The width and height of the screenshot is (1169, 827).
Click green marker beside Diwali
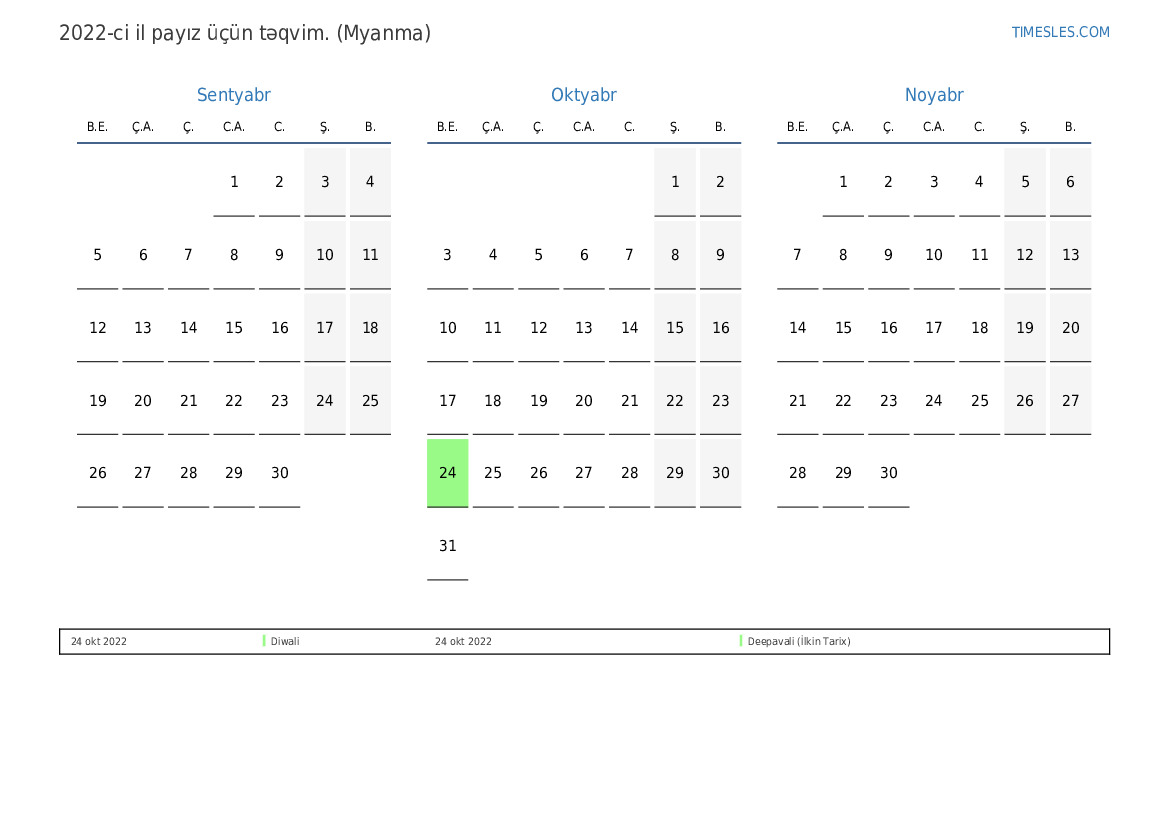pos(264,641)
